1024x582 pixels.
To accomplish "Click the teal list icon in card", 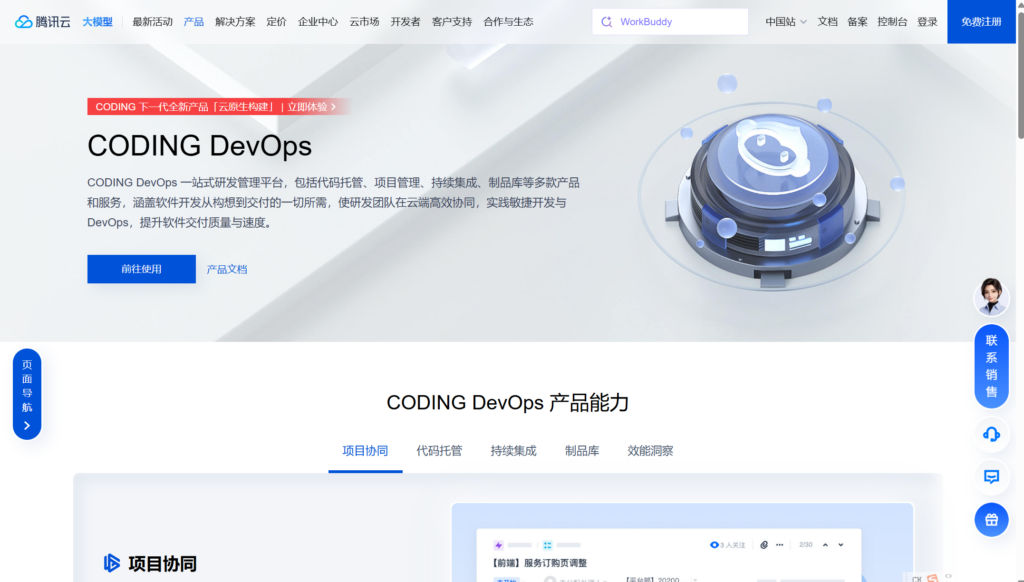I will 547,545.
